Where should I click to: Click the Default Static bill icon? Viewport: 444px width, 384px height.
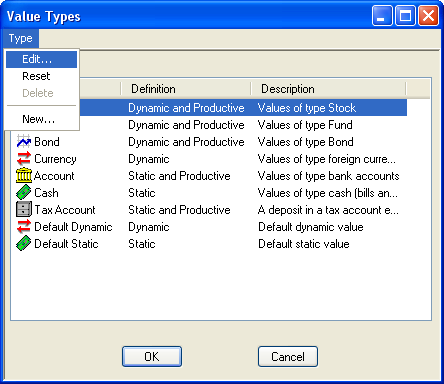tap(24, 244)
